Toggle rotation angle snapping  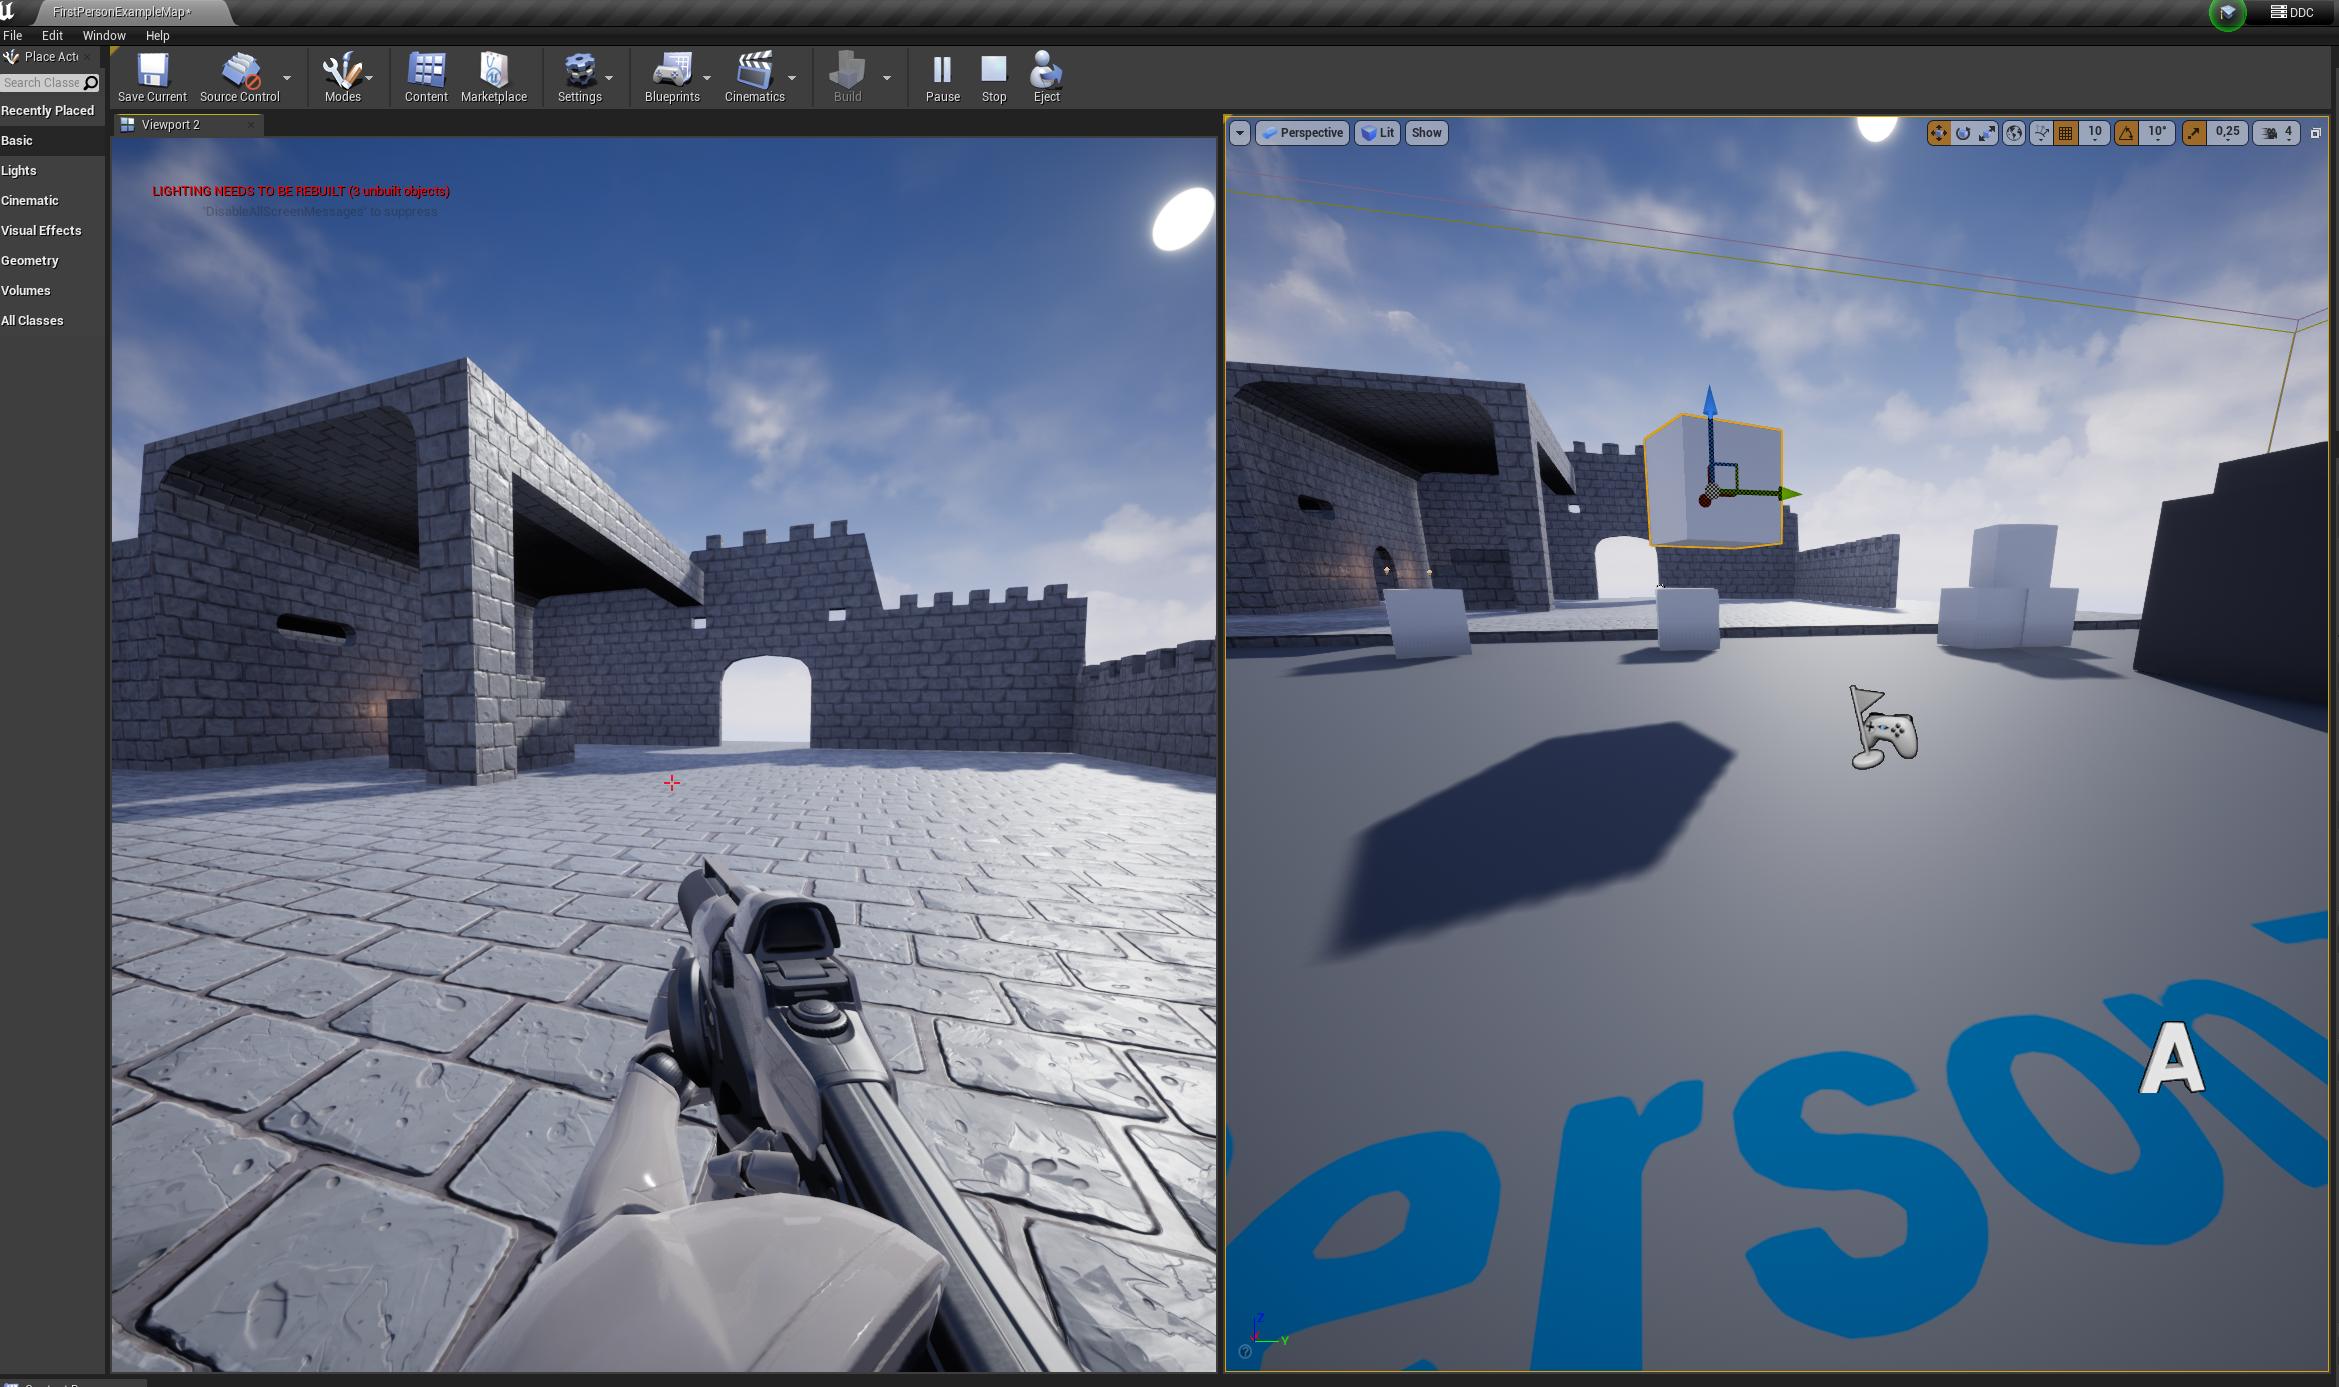pyautogui.click(x=2127, y=133)
